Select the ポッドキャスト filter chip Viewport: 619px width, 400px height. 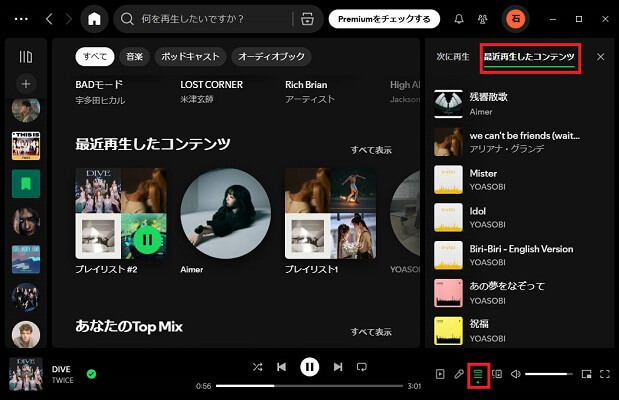coord(190,56)
